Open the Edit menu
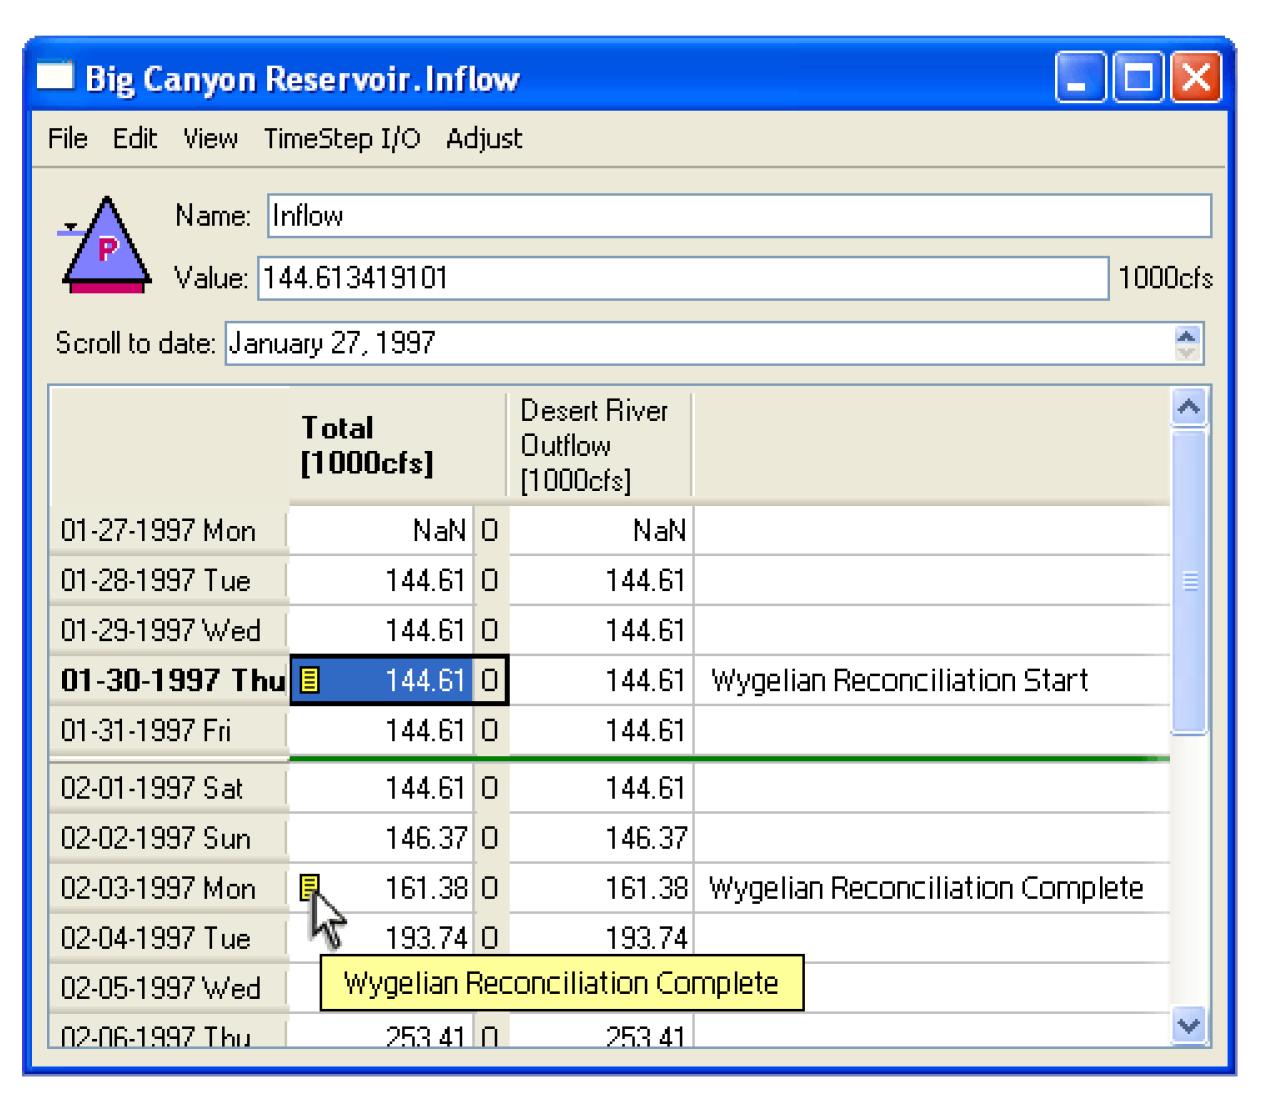The height and width of the screenshot is (1109, 1275). click(x=134, y=139)
